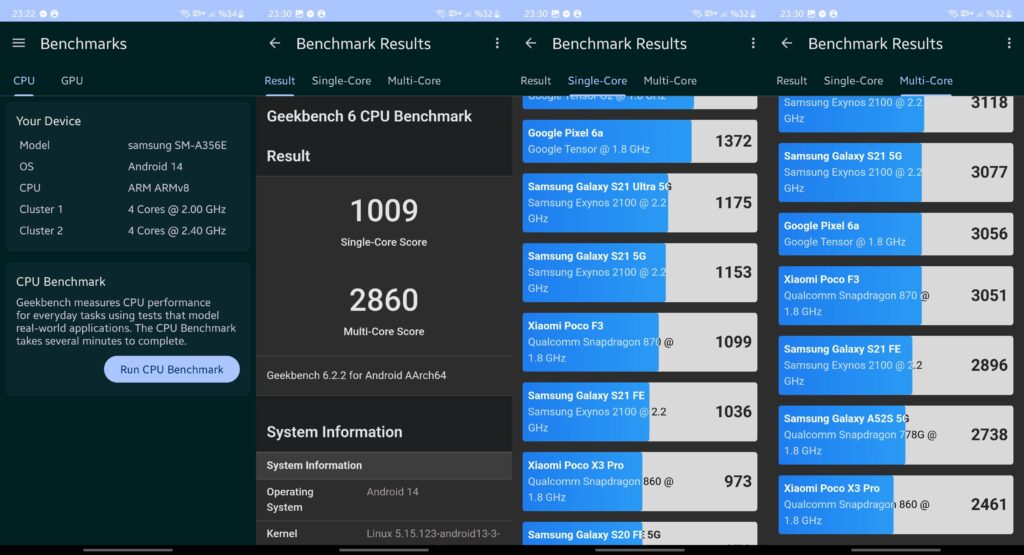Viewport: 1024px width, 555px height.
Task: Tap the Your Device info card
Action: tap(127, 176)
